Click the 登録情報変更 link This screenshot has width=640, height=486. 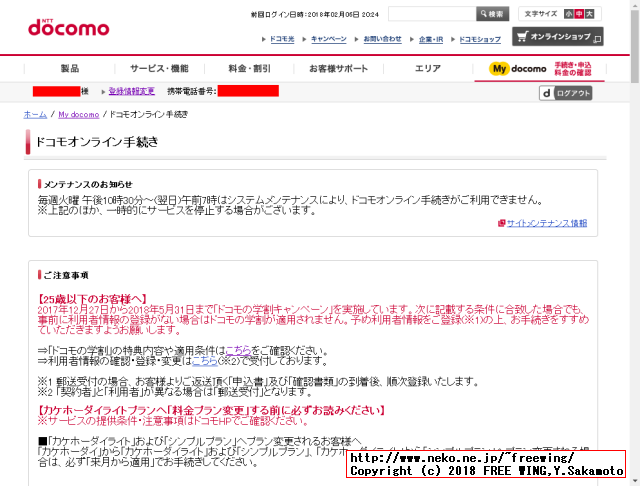pos(131,91)
